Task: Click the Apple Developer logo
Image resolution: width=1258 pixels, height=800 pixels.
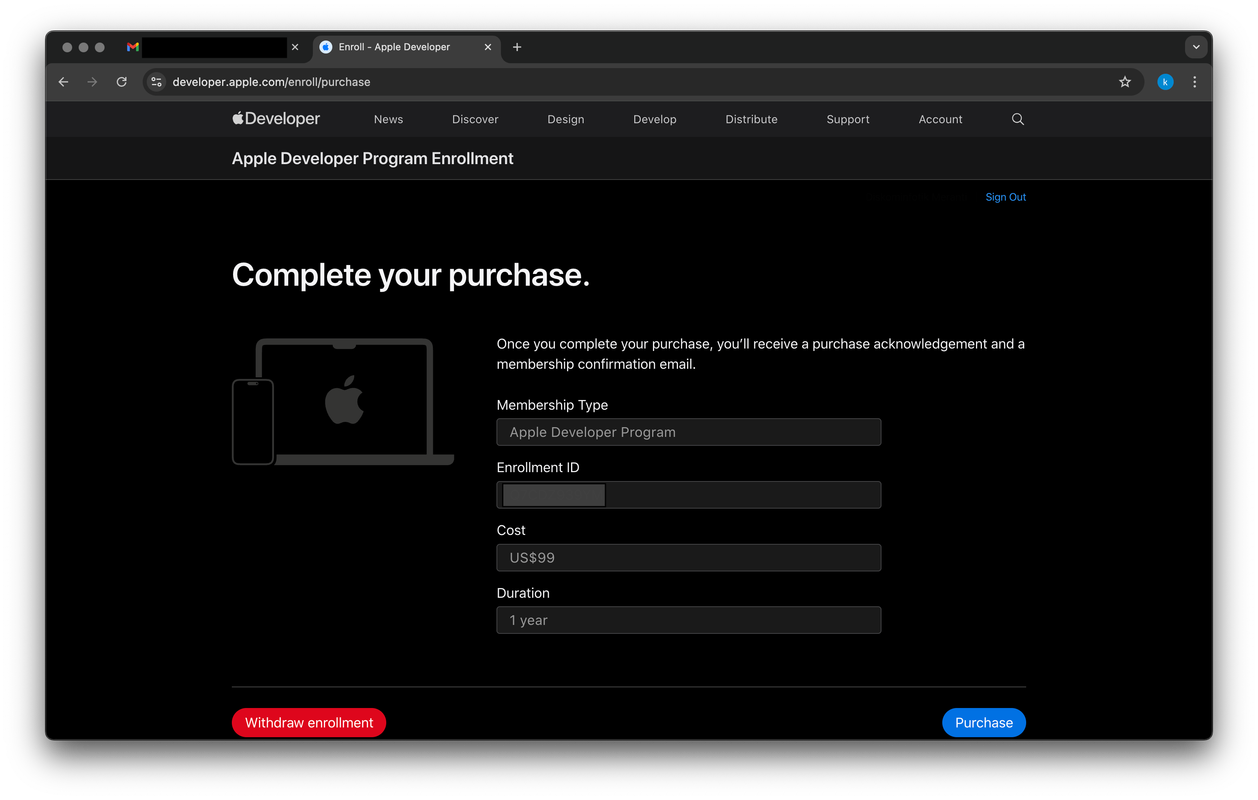Action: [x=276, y=119]
